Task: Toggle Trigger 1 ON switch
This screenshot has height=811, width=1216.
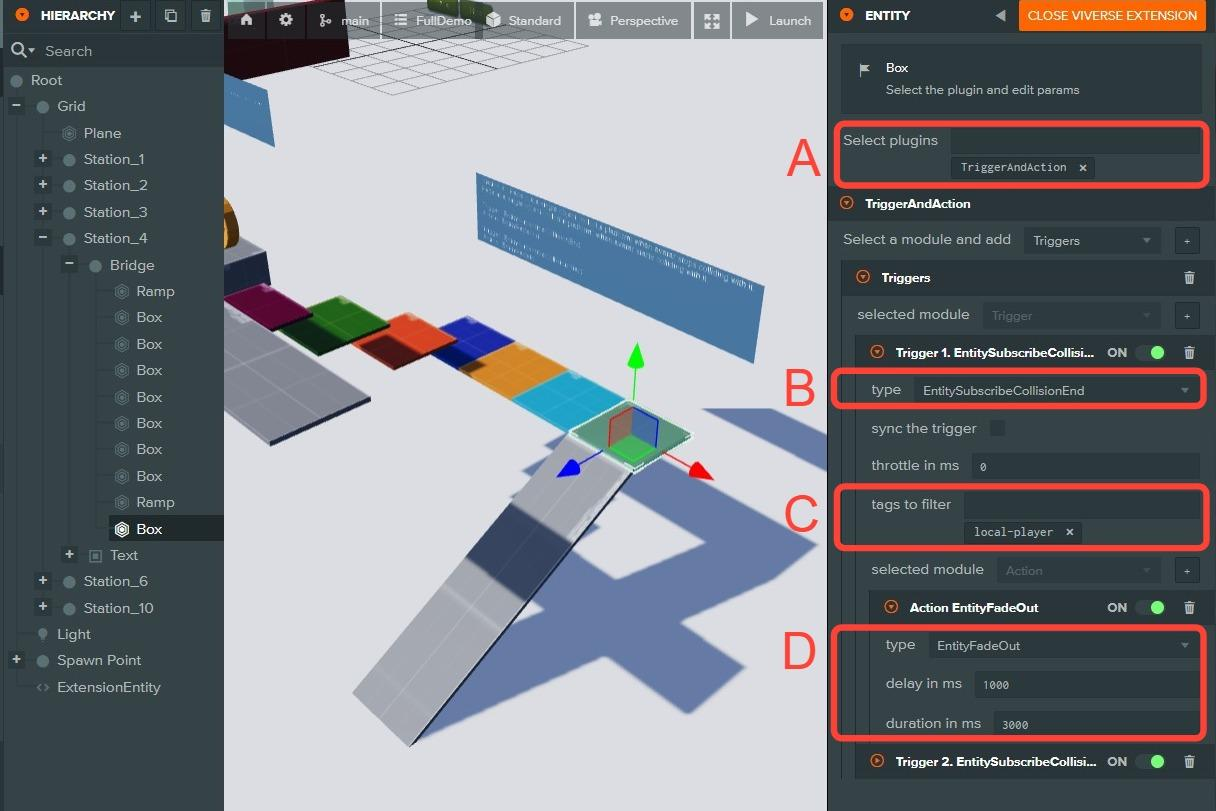Action: (1150, 352)
